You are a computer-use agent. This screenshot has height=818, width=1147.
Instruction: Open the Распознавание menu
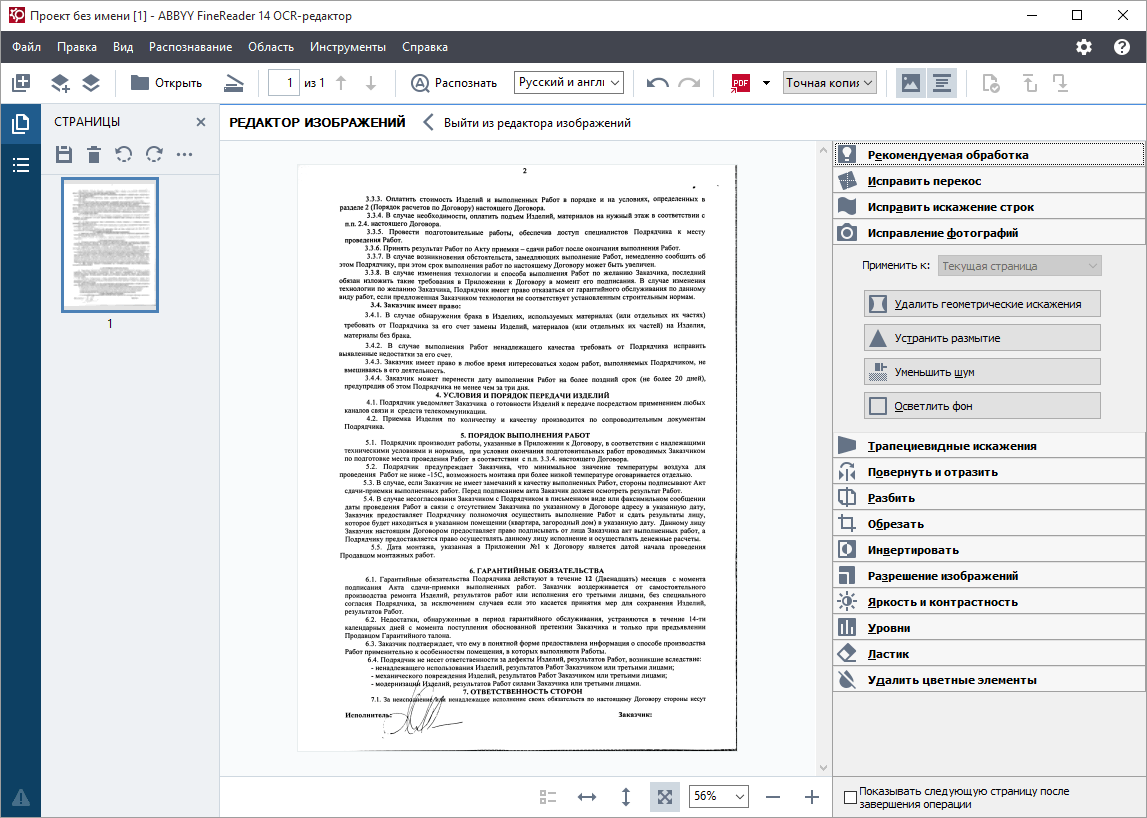[190, 47]
